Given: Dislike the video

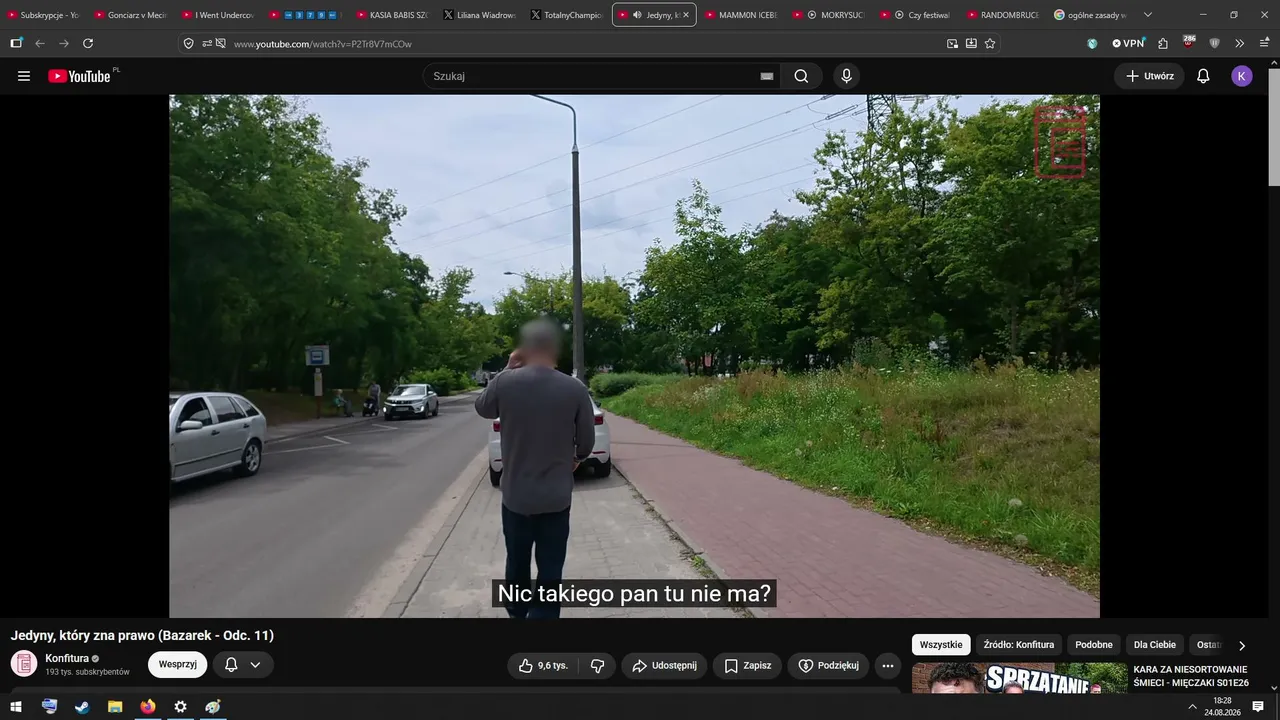Looking at the screenshot, I should [x=597, y=665].
